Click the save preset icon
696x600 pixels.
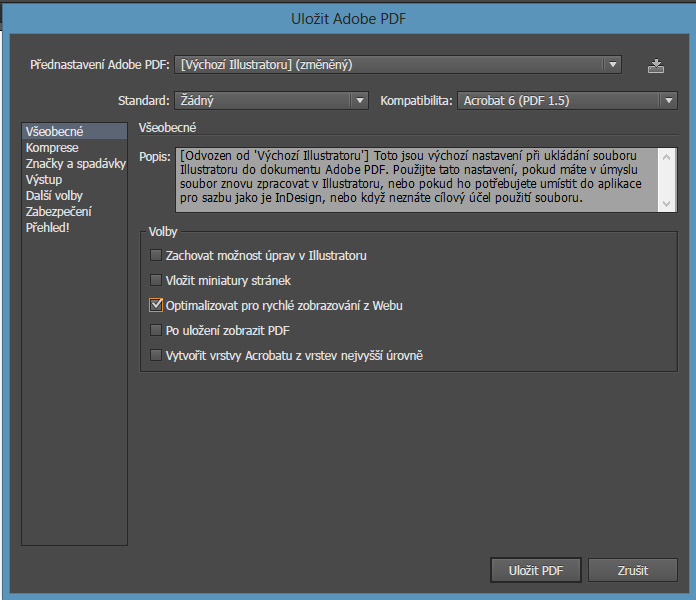(x=656, y=66)
